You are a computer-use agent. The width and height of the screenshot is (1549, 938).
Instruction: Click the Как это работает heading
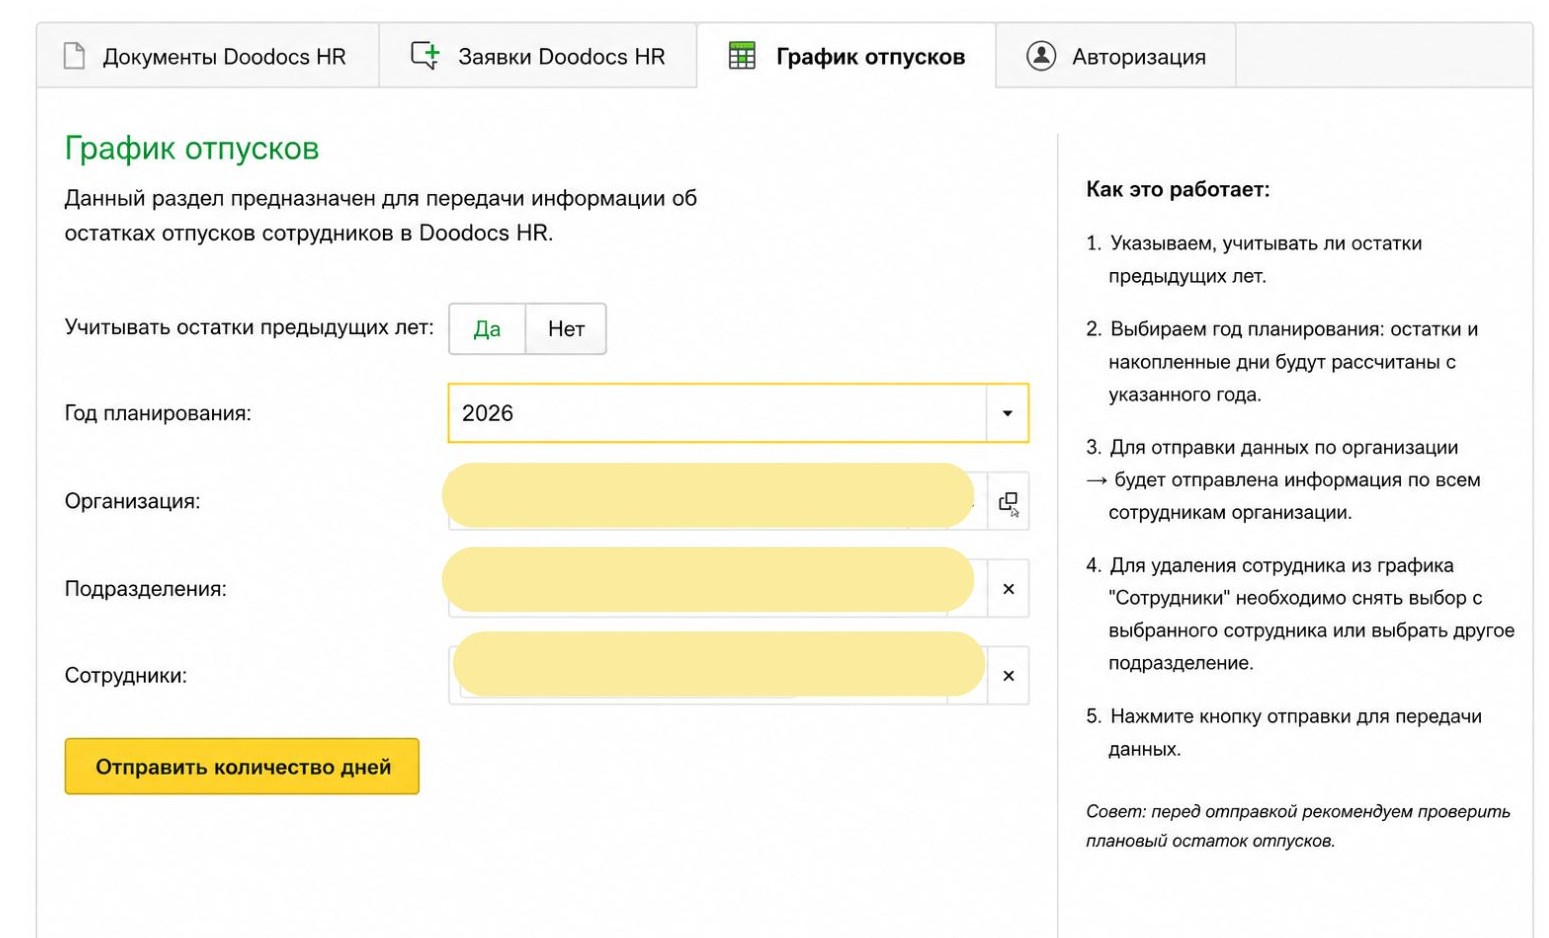click(1178, 189)
